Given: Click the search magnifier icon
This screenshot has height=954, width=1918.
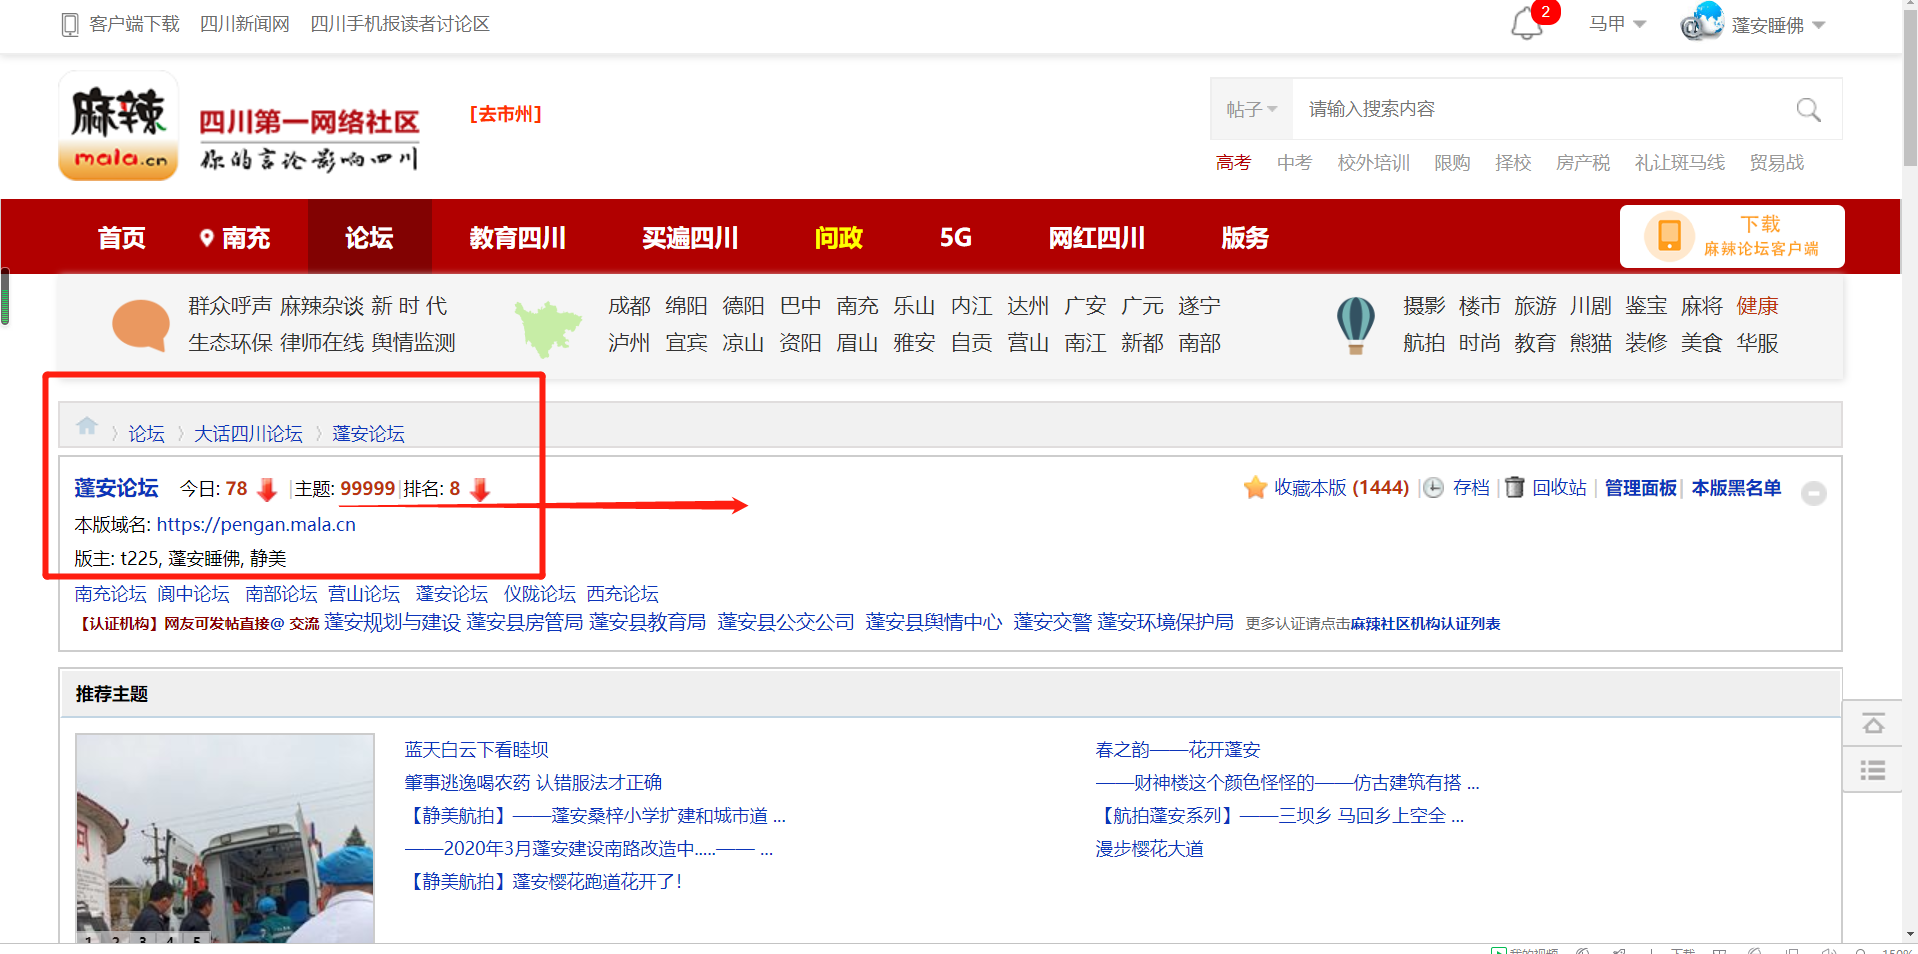Looking at the screenshot, I should tap(1808, 109).
